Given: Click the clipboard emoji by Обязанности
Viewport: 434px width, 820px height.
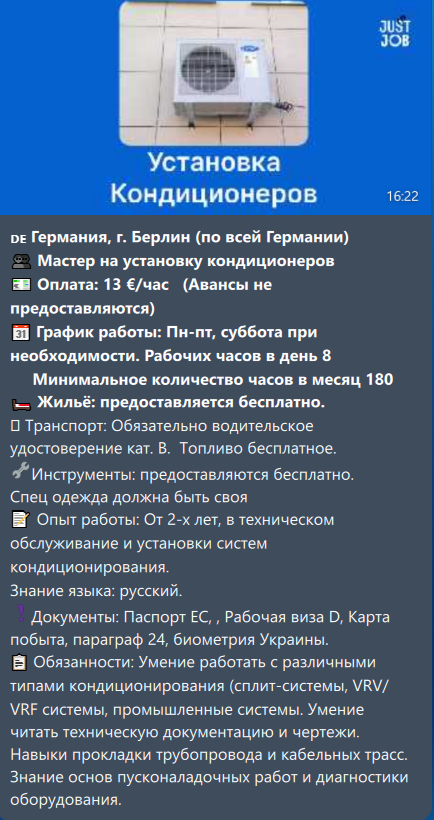Looking at the screenshot, I should tap(19, 664).
